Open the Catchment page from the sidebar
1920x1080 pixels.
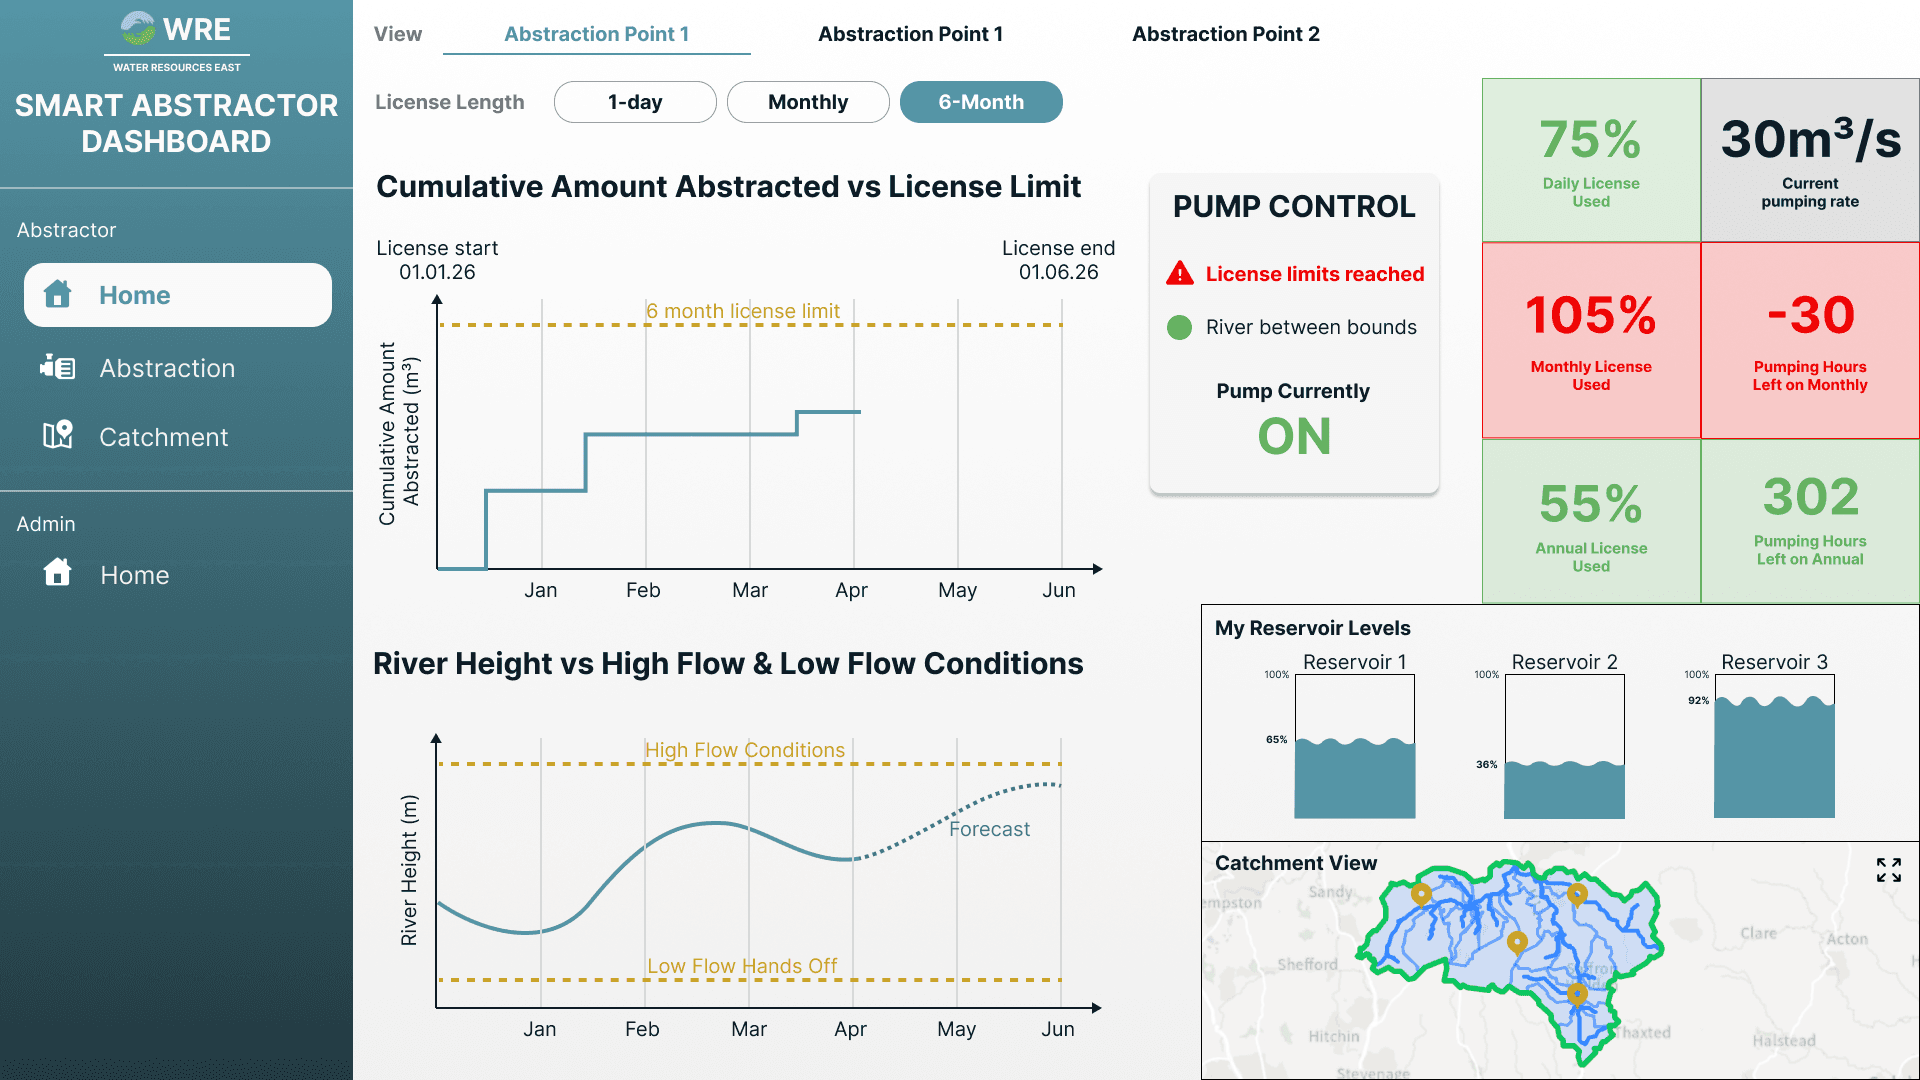pos(163,436)
